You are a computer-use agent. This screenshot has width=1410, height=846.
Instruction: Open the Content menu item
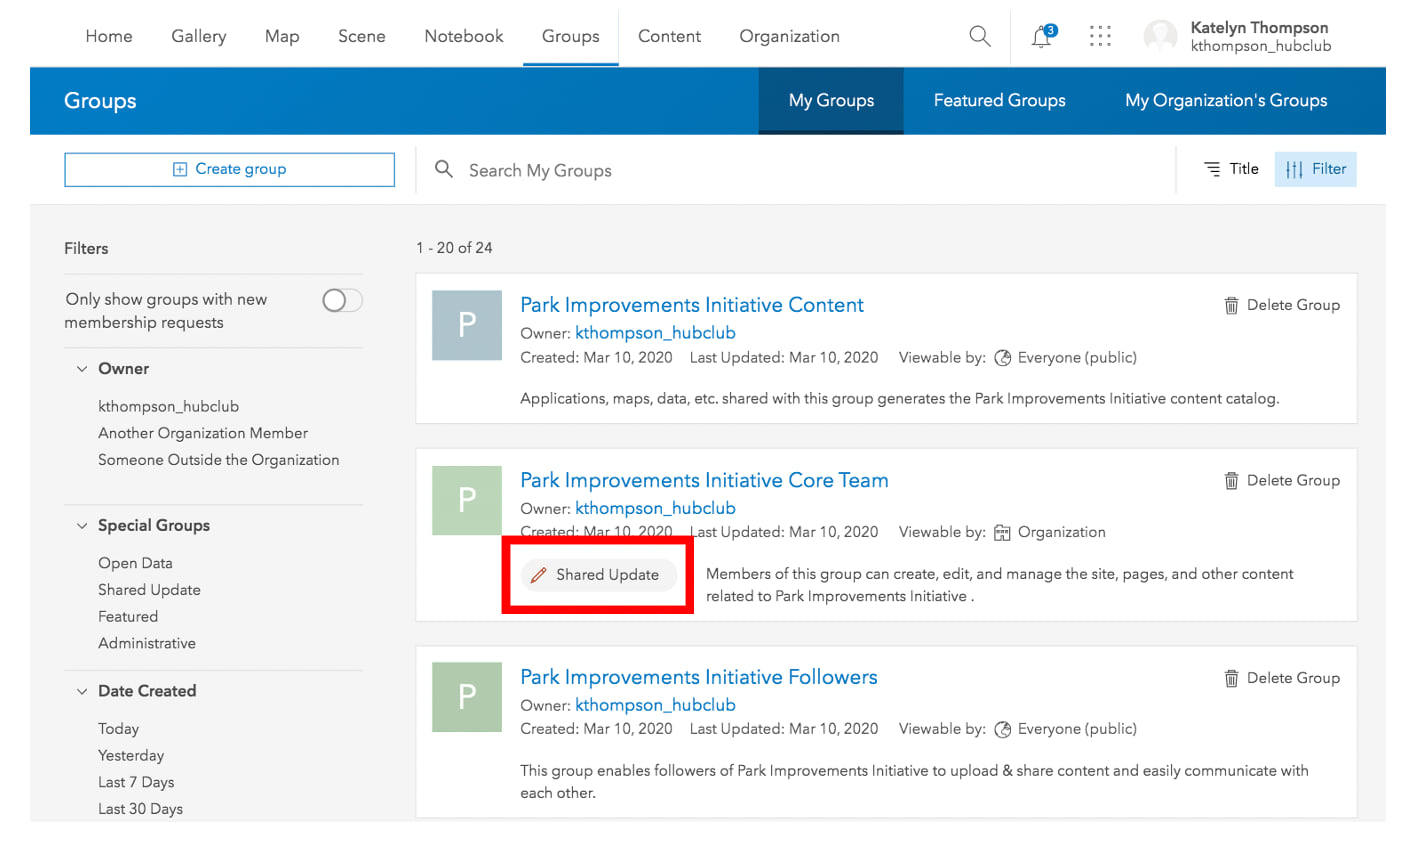(x=669, y=37)
